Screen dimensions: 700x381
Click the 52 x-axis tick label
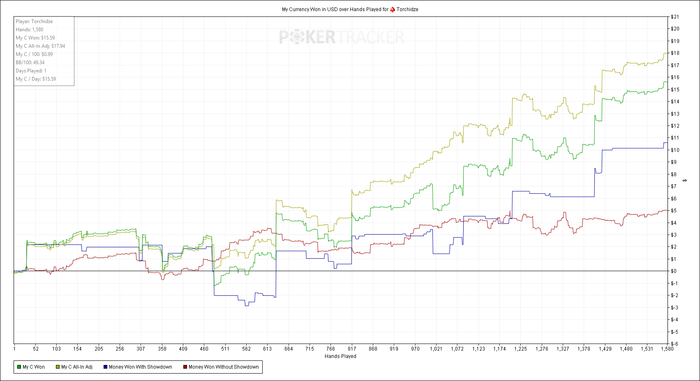(x=36, y=349)
